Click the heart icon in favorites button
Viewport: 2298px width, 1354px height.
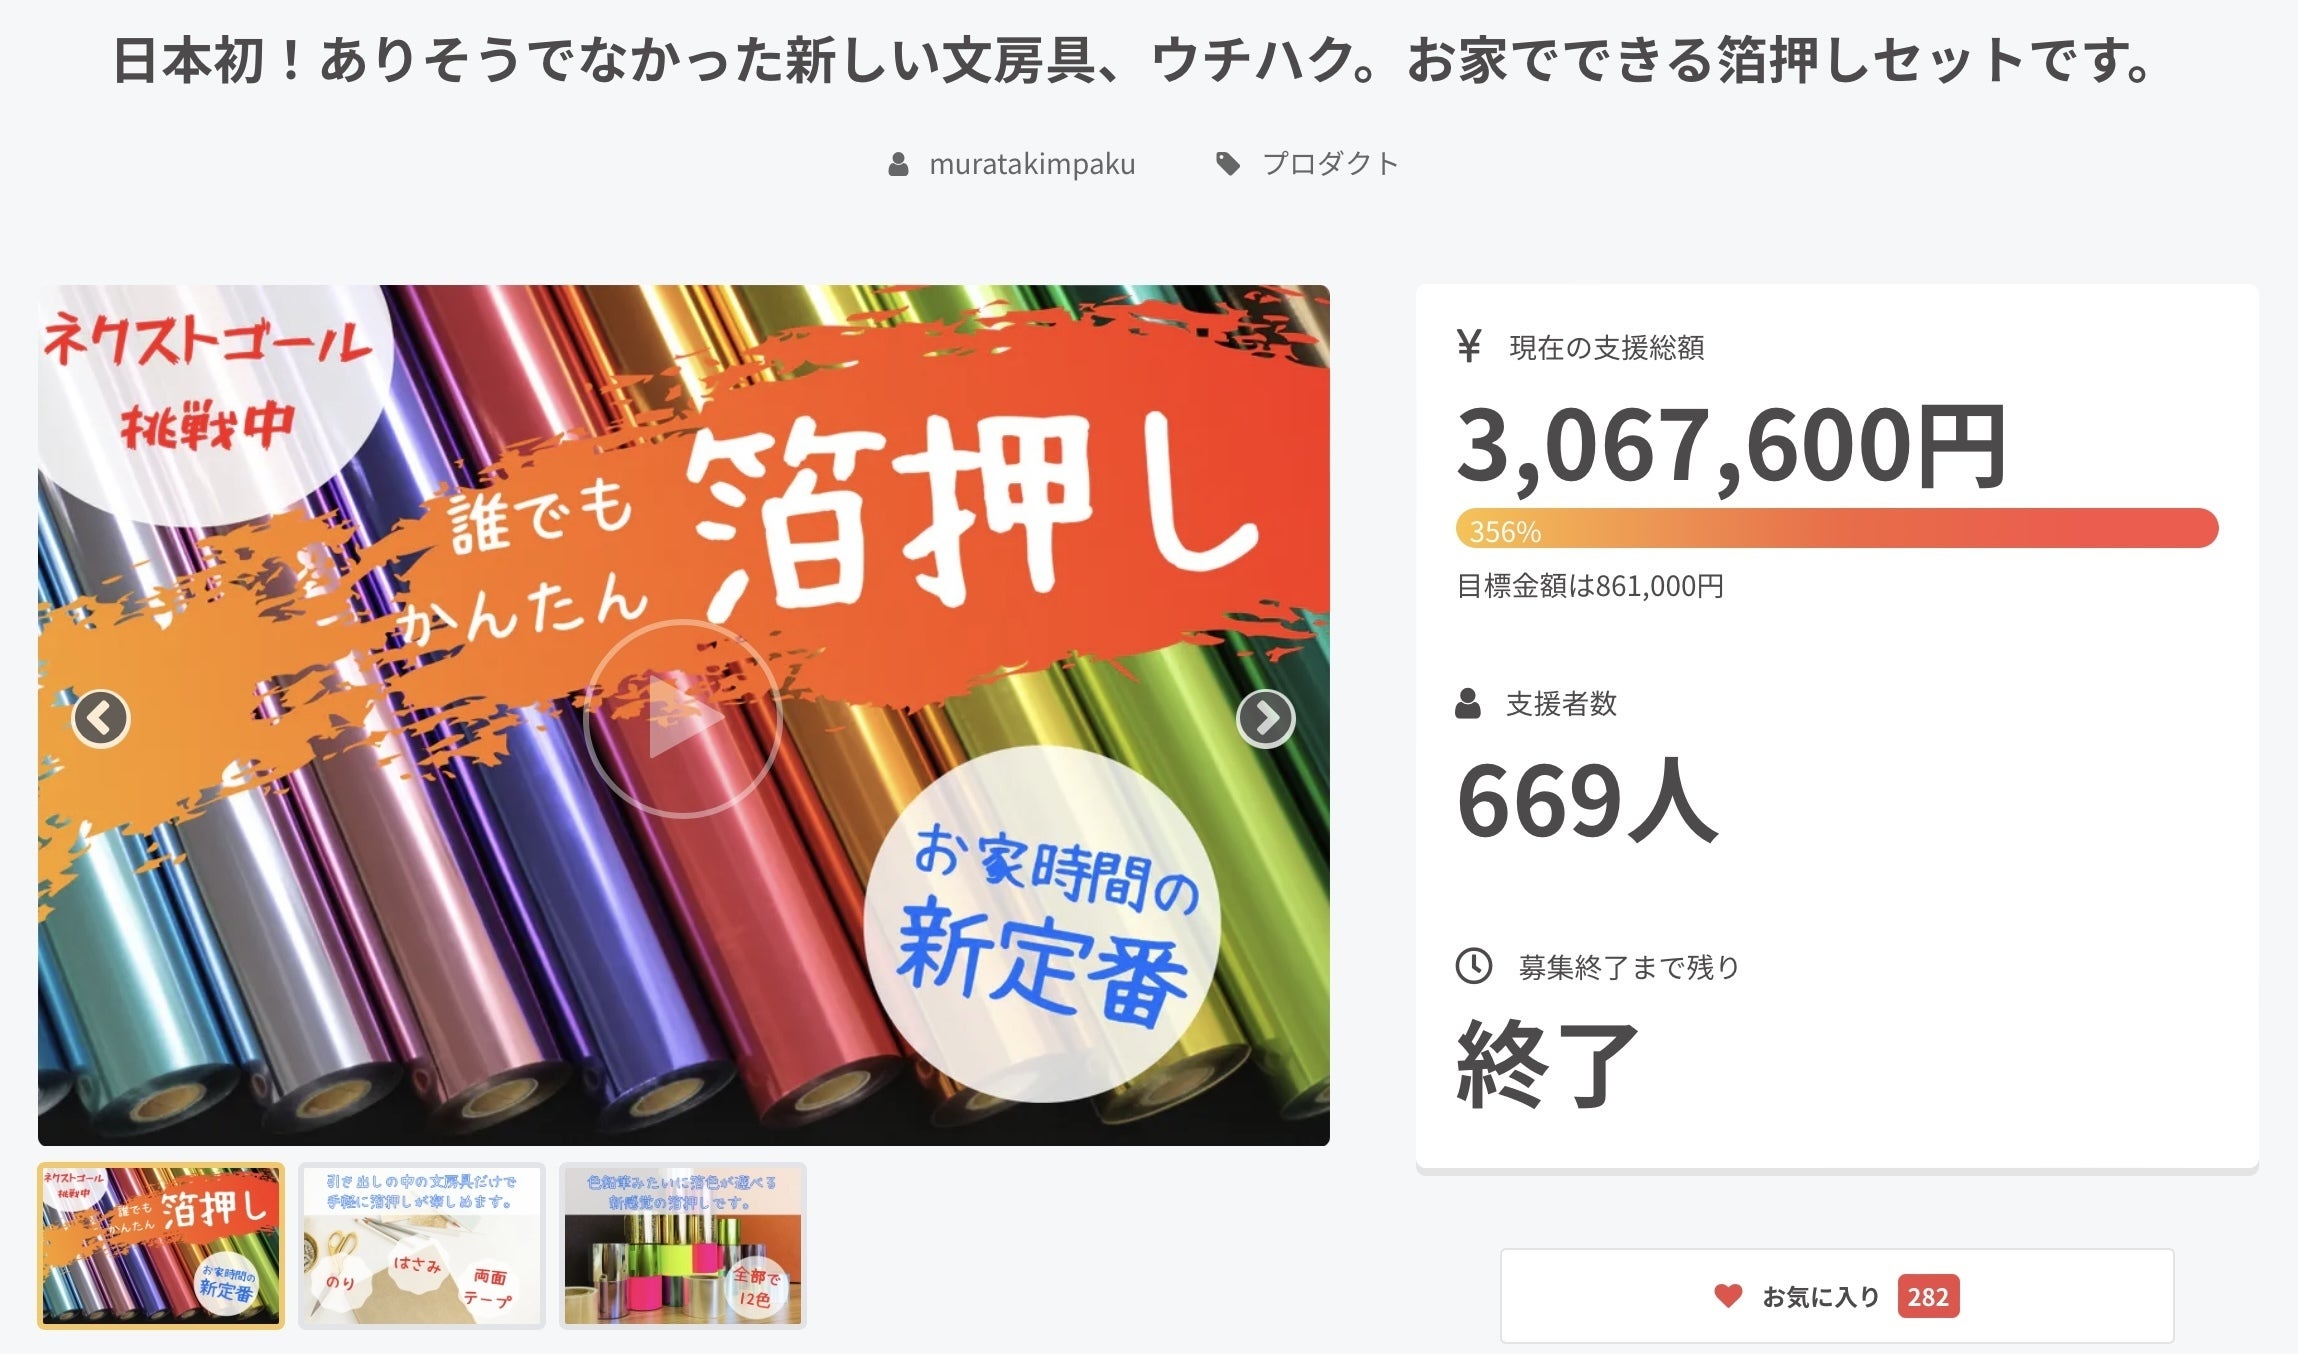(1728, 1296)
